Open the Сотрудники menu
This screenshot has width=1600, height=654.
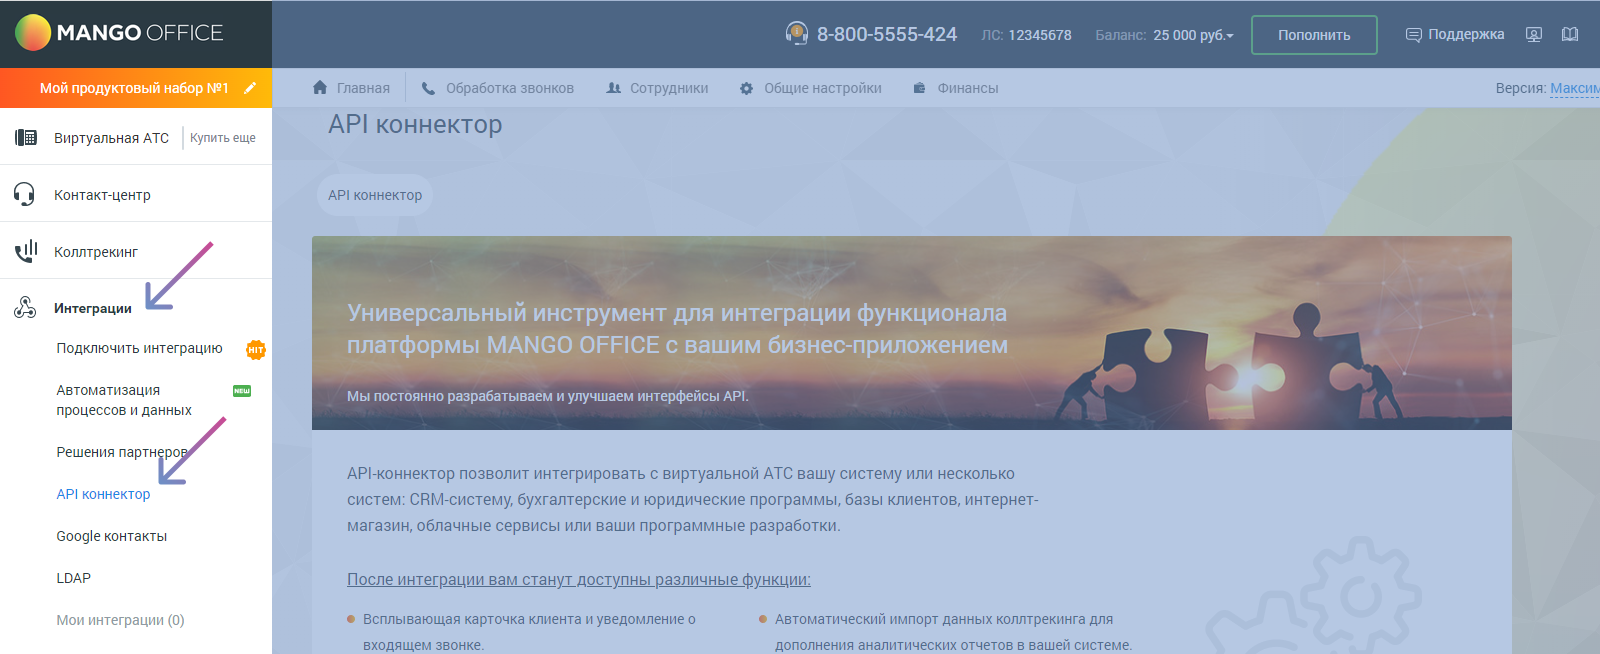point(657,88)
